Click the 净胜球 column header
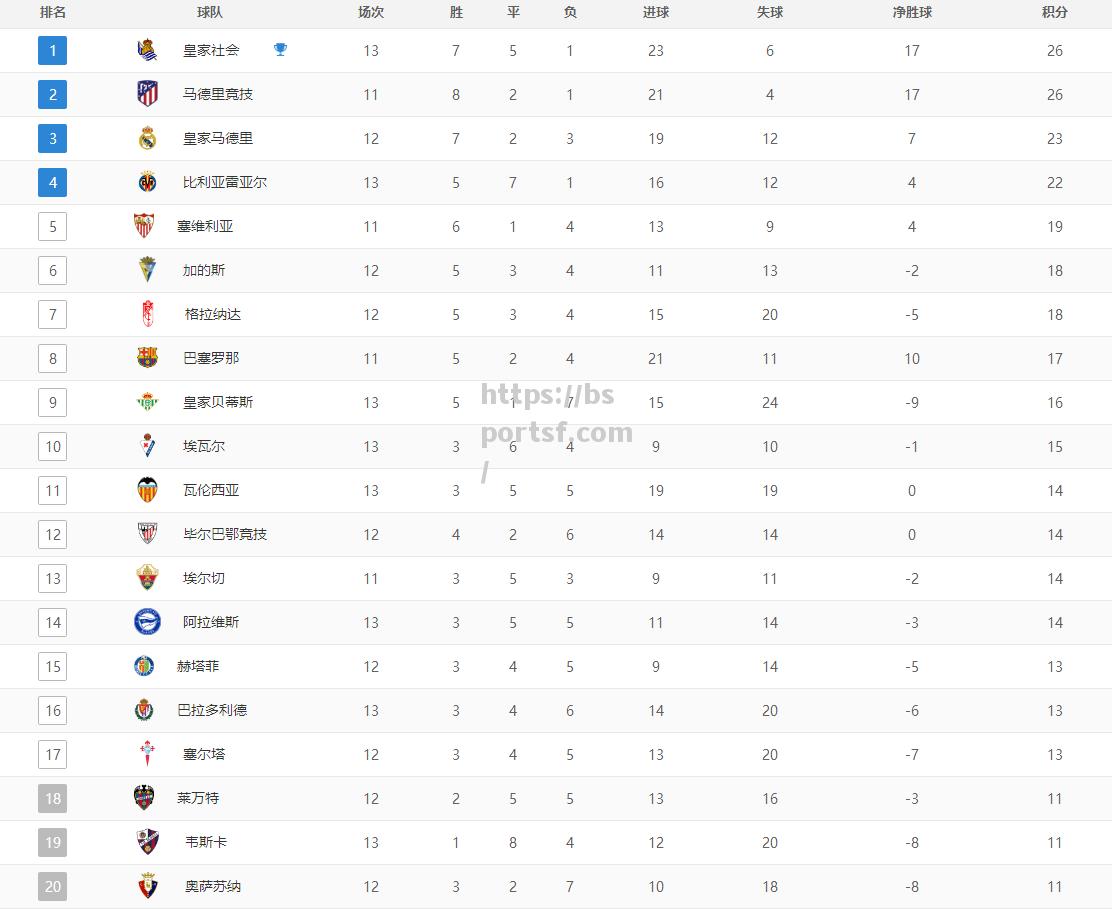 pyautogui.click(x=912, y=12)
